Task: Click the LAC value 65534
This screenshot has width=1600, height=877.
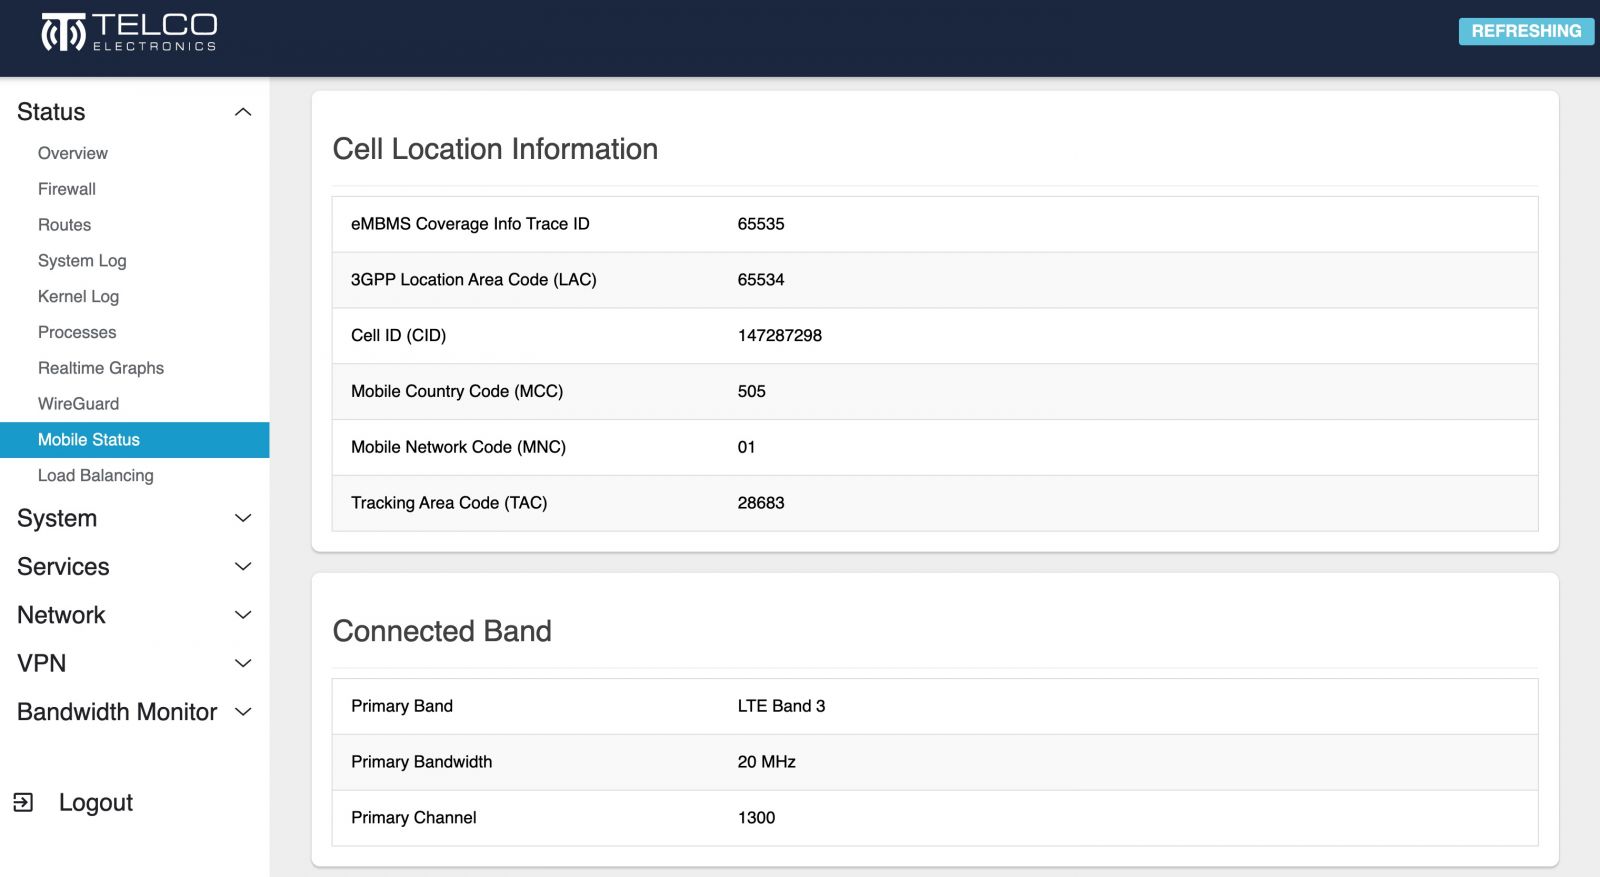Action: tap(761, 280)
